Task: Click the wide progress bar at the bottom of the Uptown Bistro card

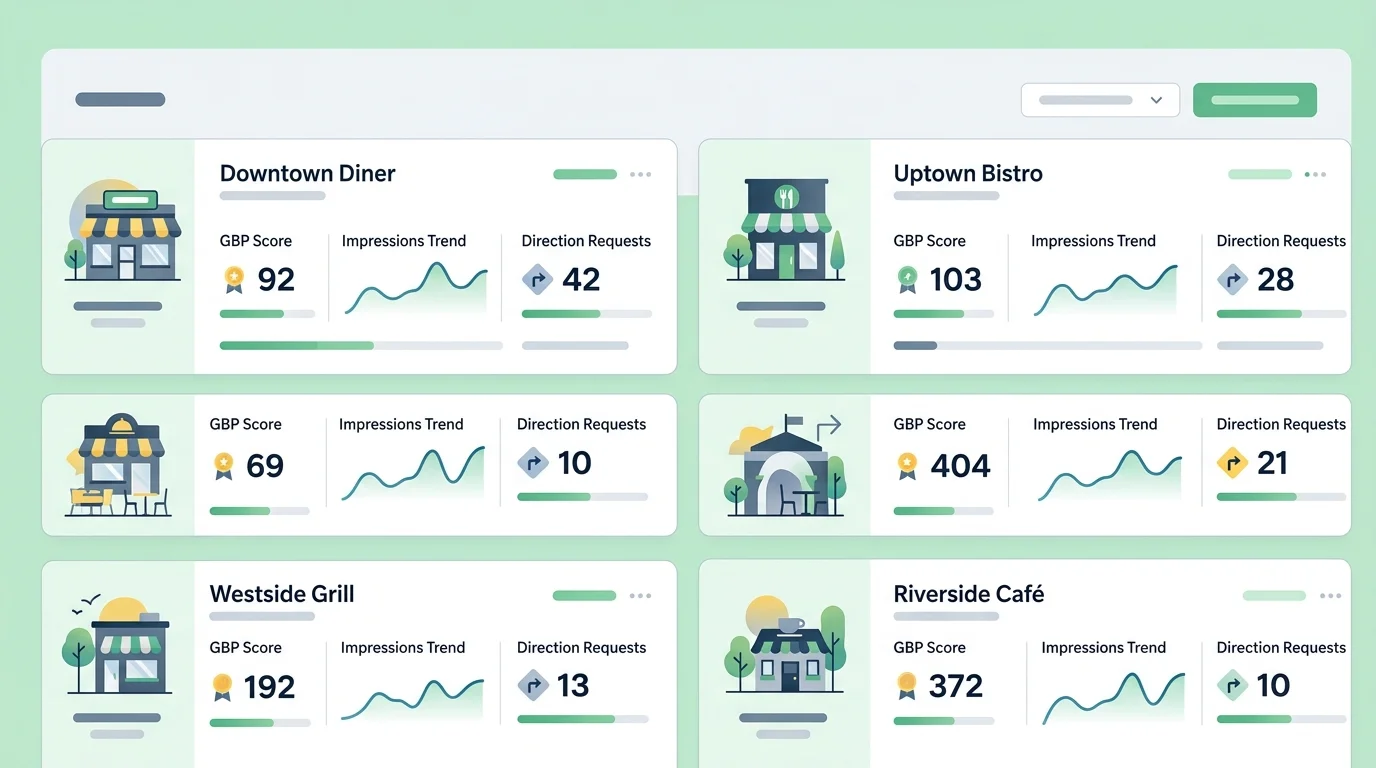Action: pyautogui.click(x=1047, y=346)
